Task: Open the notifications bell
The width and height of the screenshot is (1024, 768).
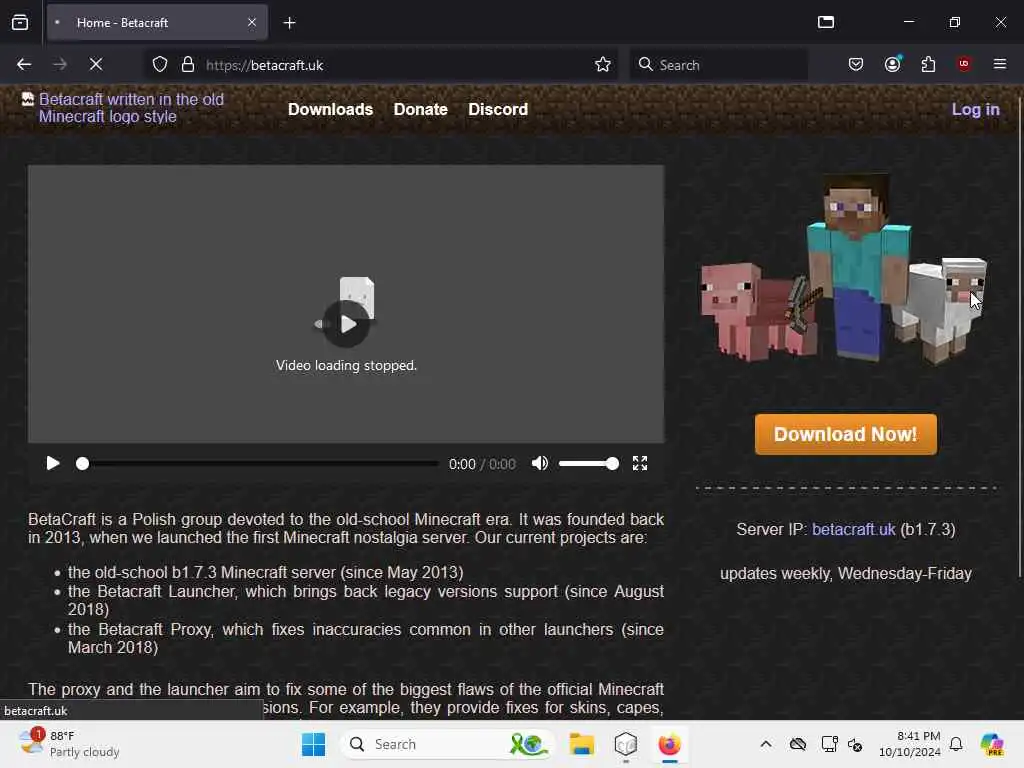Action: point(956,744)
